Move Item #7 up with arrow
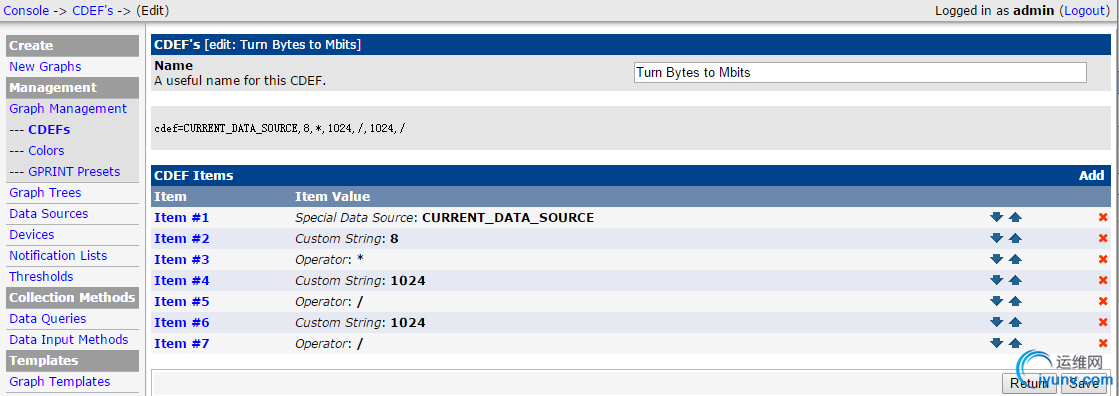The height and width of the screenshot is (396, 1119). pyautogui.click(x=1016, y=343)
